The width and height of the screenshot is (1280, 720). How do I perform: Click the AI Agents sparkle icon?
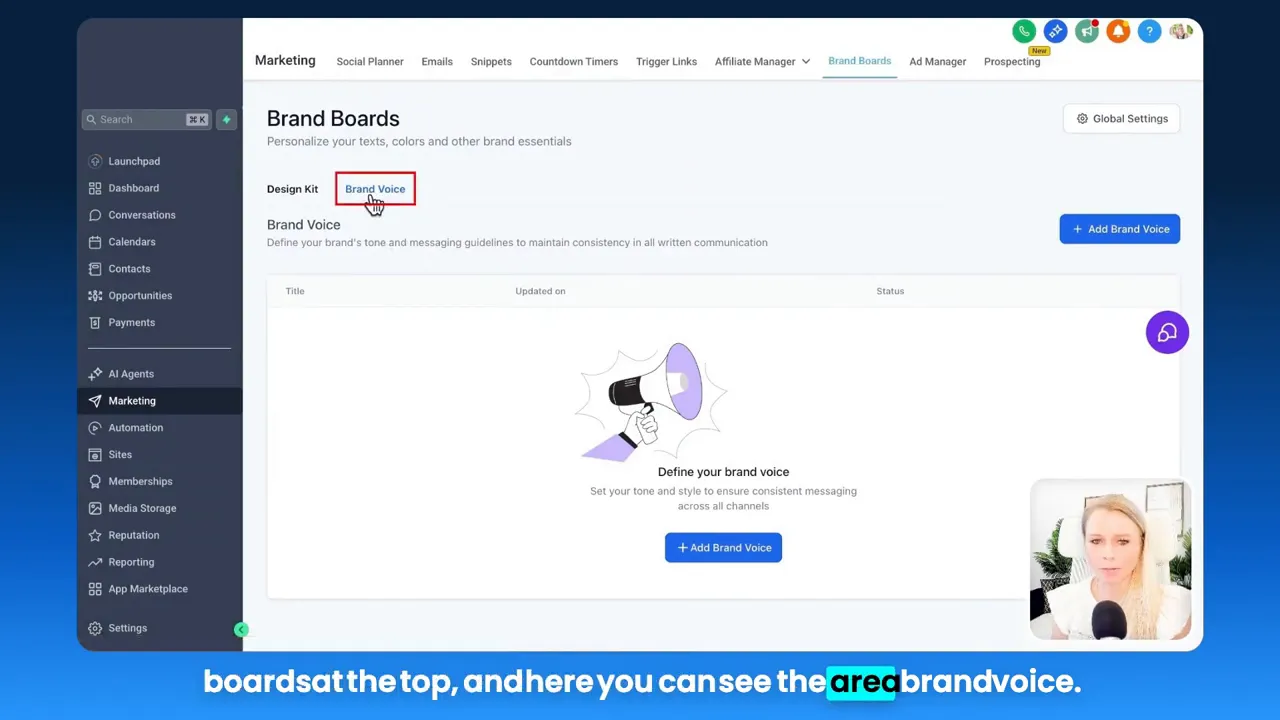(95, 374)
